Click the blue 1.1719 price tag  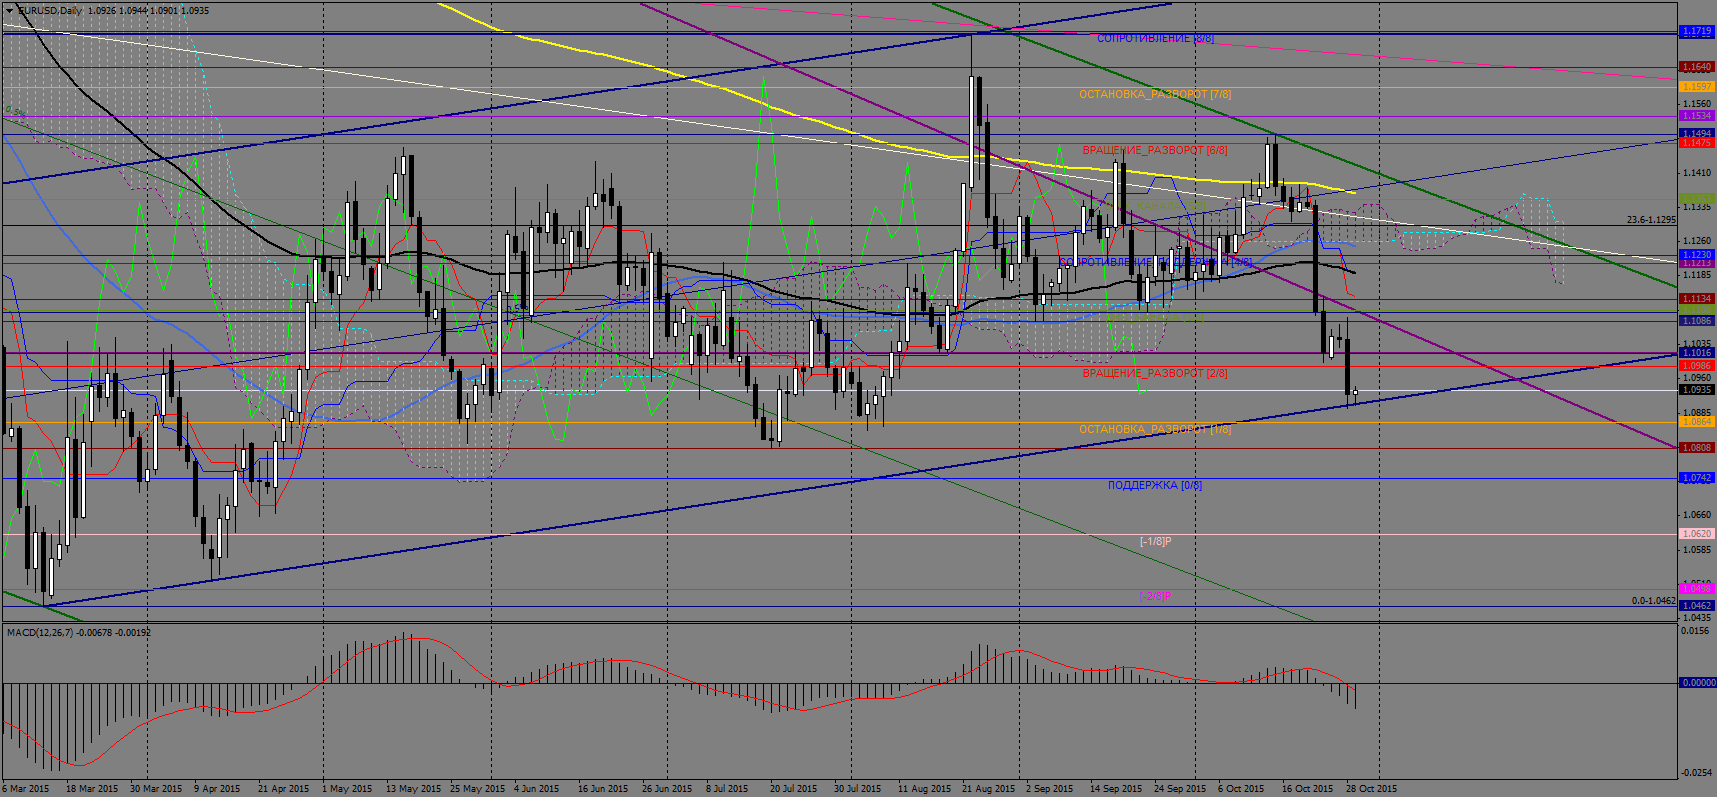tap(1697, 32)
